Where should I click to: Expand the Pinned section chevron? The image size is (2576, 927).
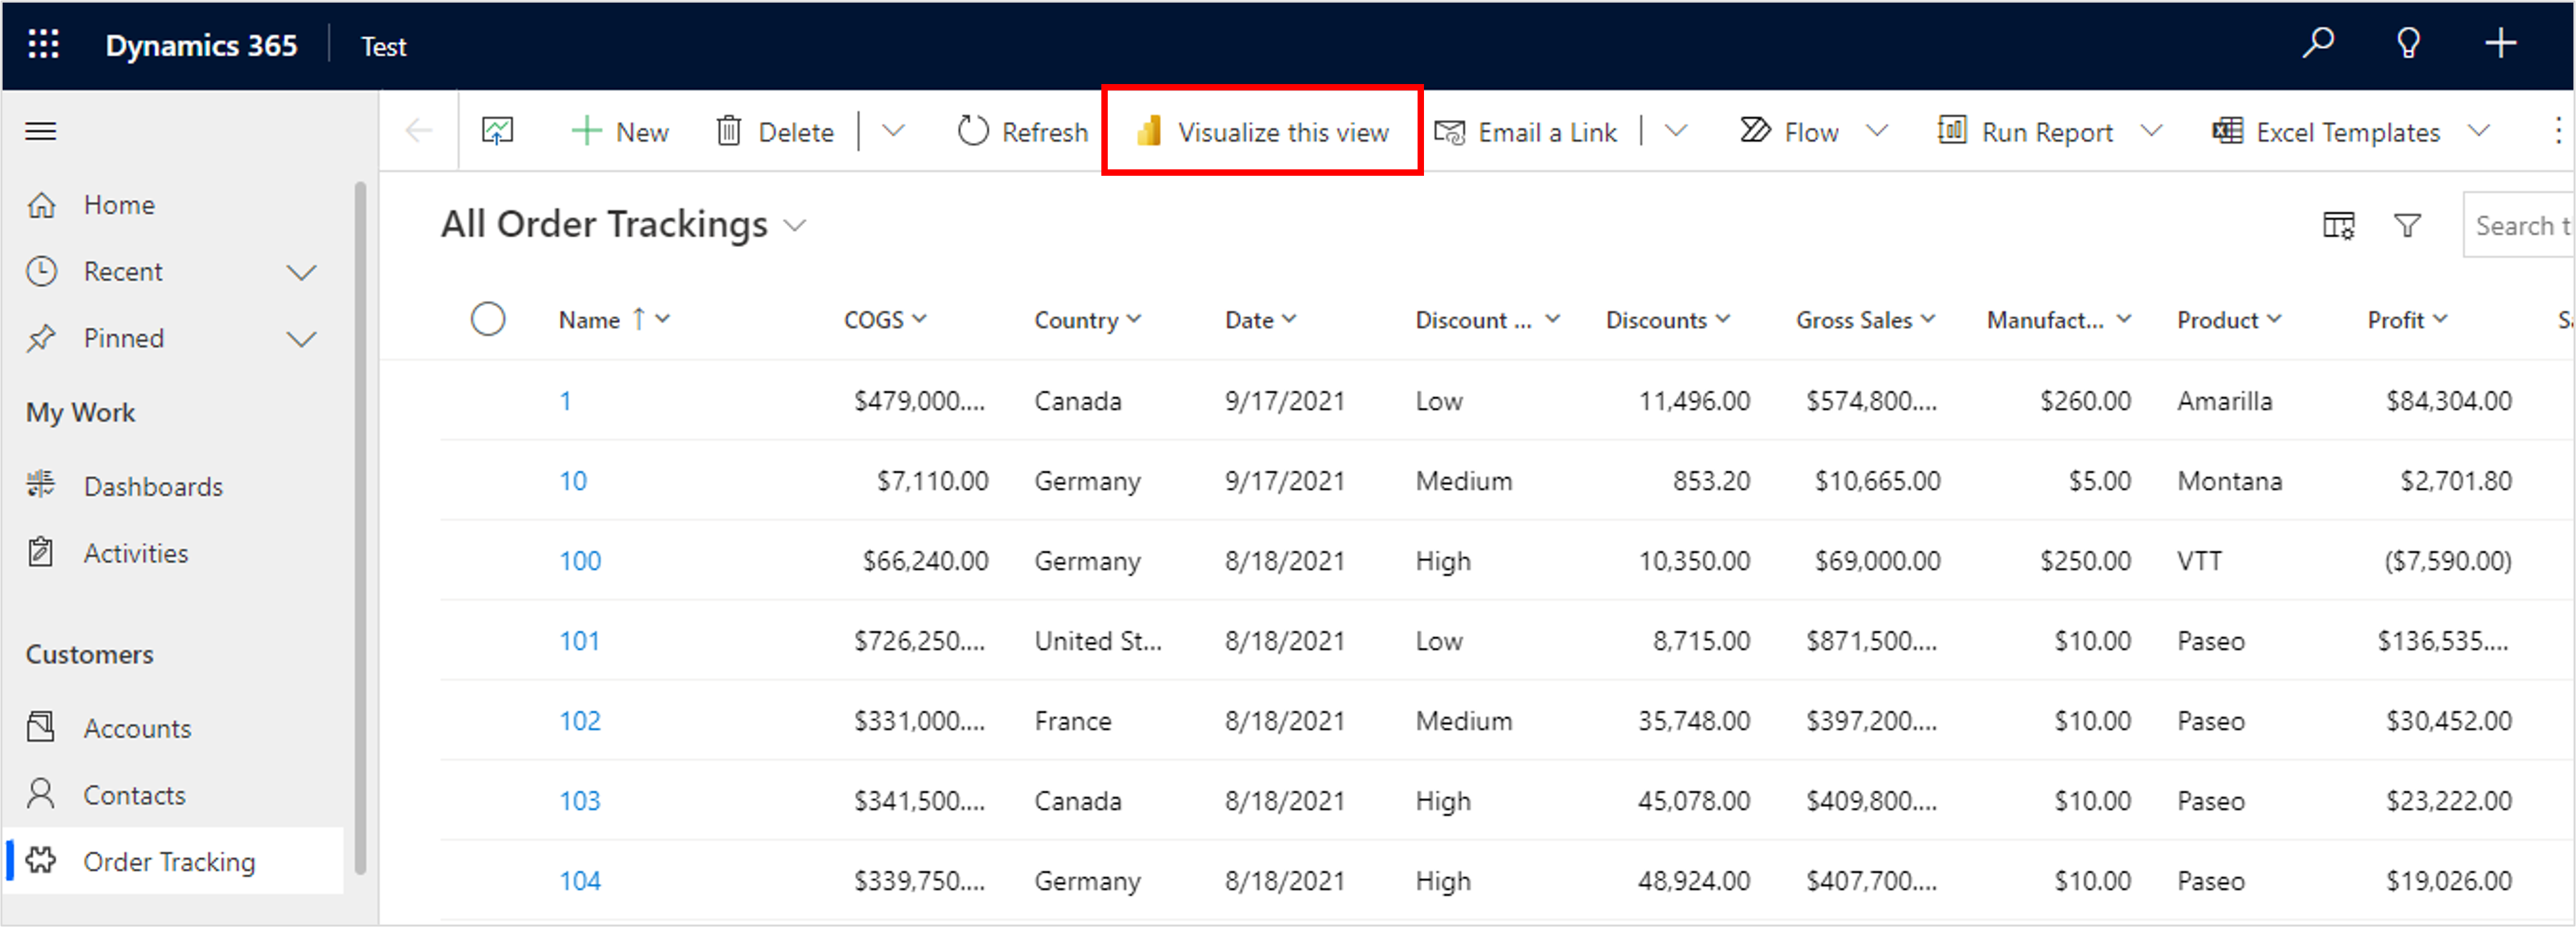coord(301,339)
